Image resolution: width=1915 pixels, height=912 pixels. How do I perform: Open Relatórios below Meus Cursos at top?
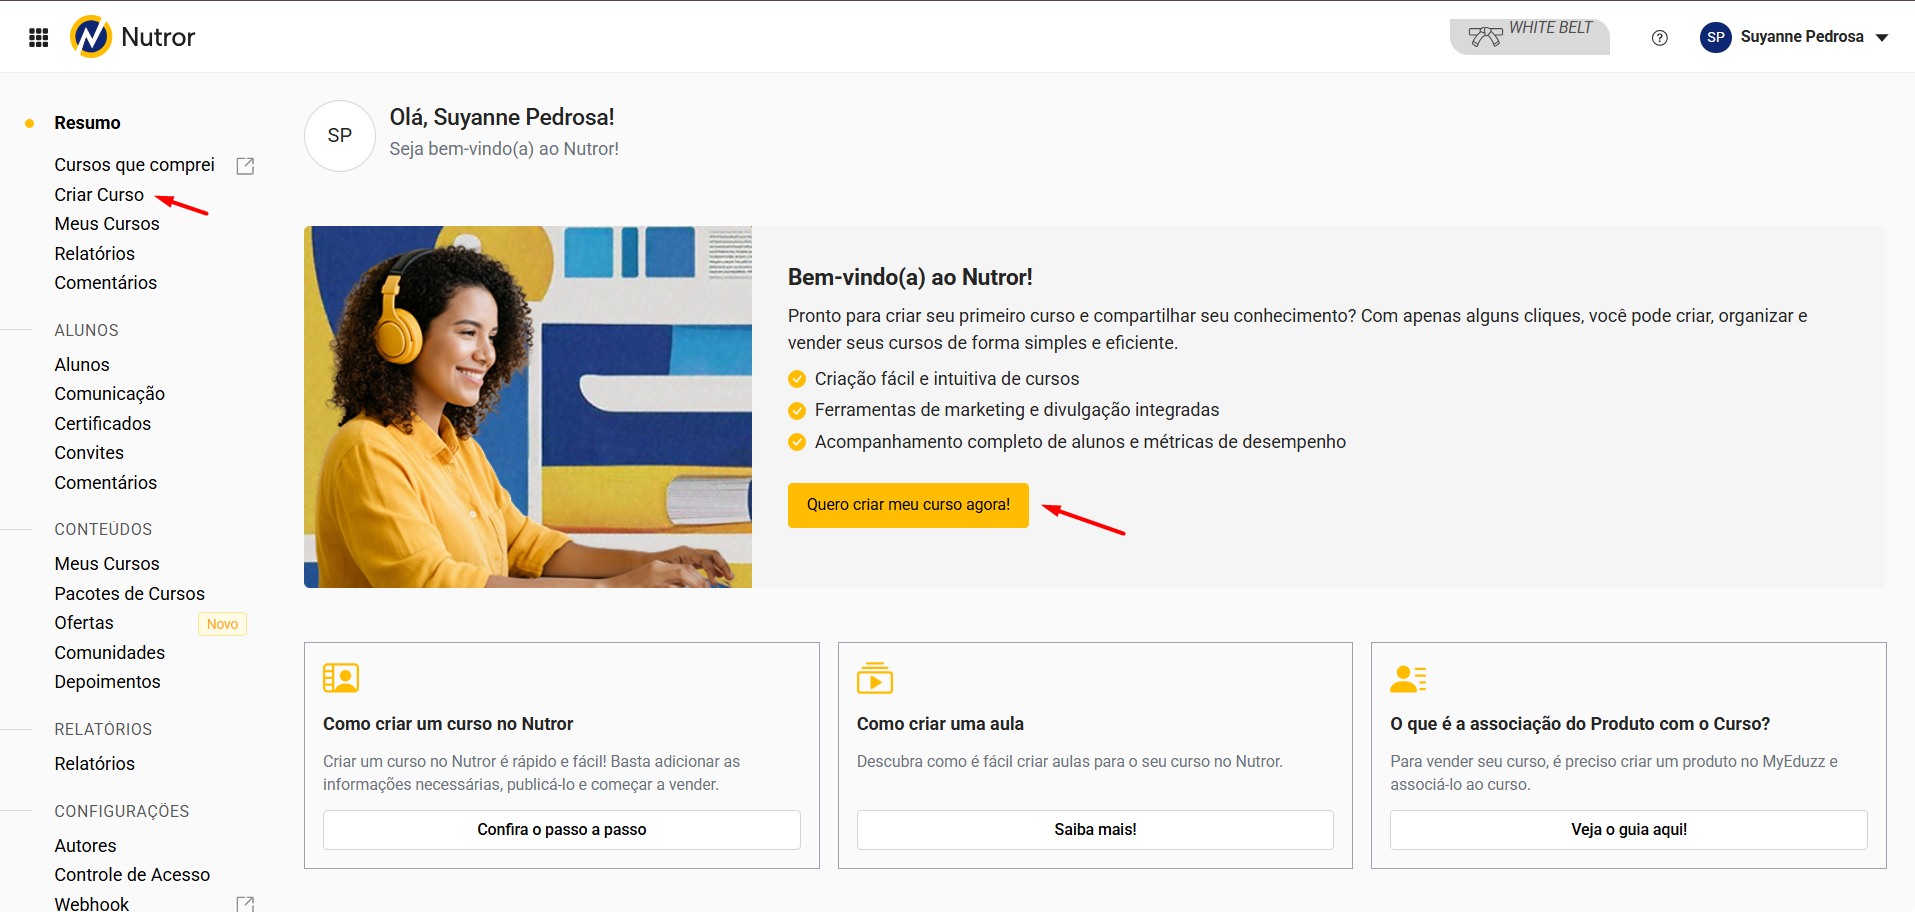pos(95,254)
